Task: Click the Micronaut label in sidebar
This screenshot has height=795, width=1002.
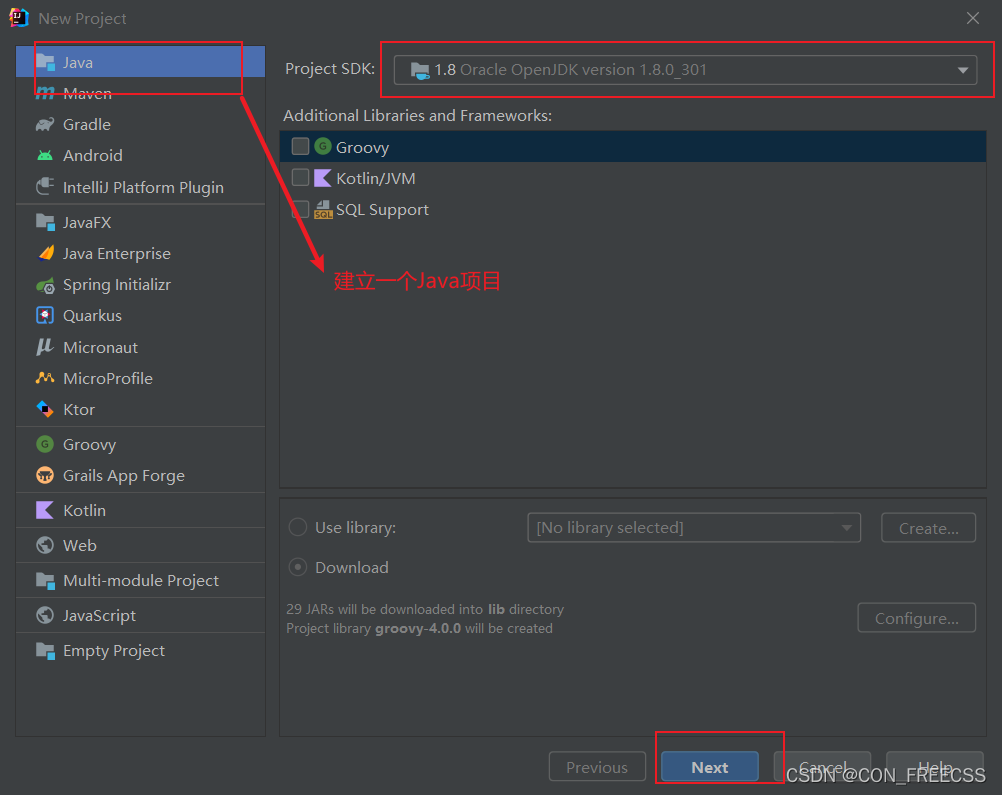Action: click(x=100, y=347)
